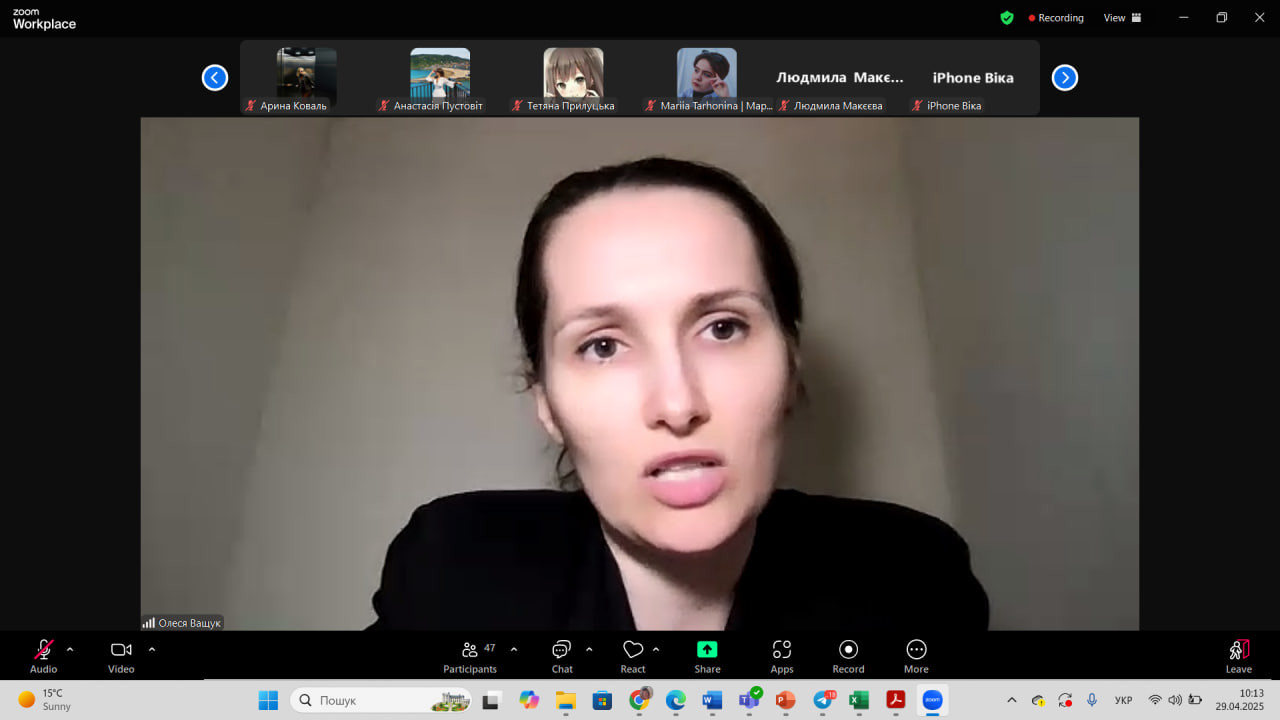Viewport: 1280px width, 720px height.
Task: Open the Zoom Apps panel
Action: 782,655
